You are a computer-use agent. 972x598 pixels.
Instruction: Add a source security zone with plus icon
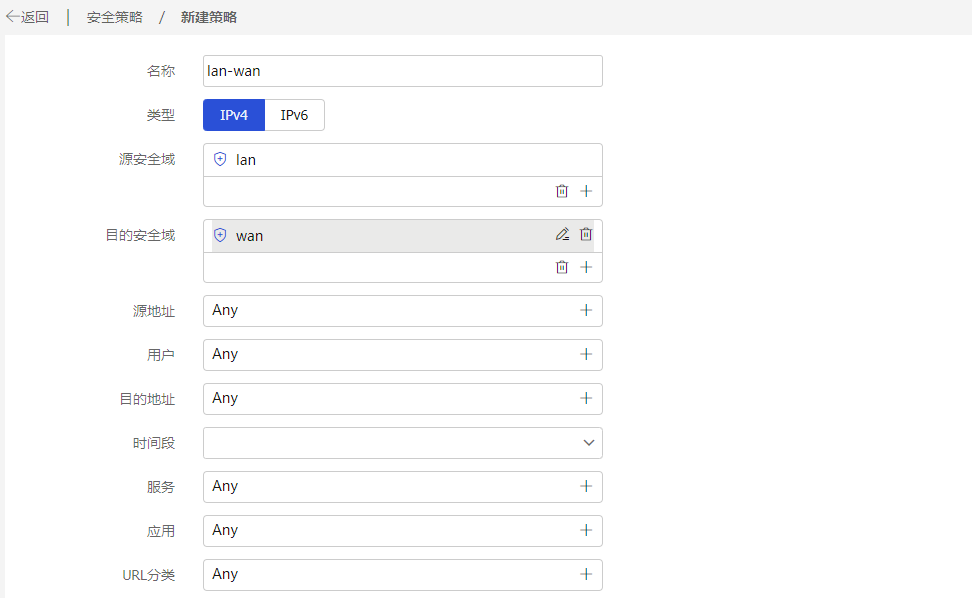coord(586,191)
